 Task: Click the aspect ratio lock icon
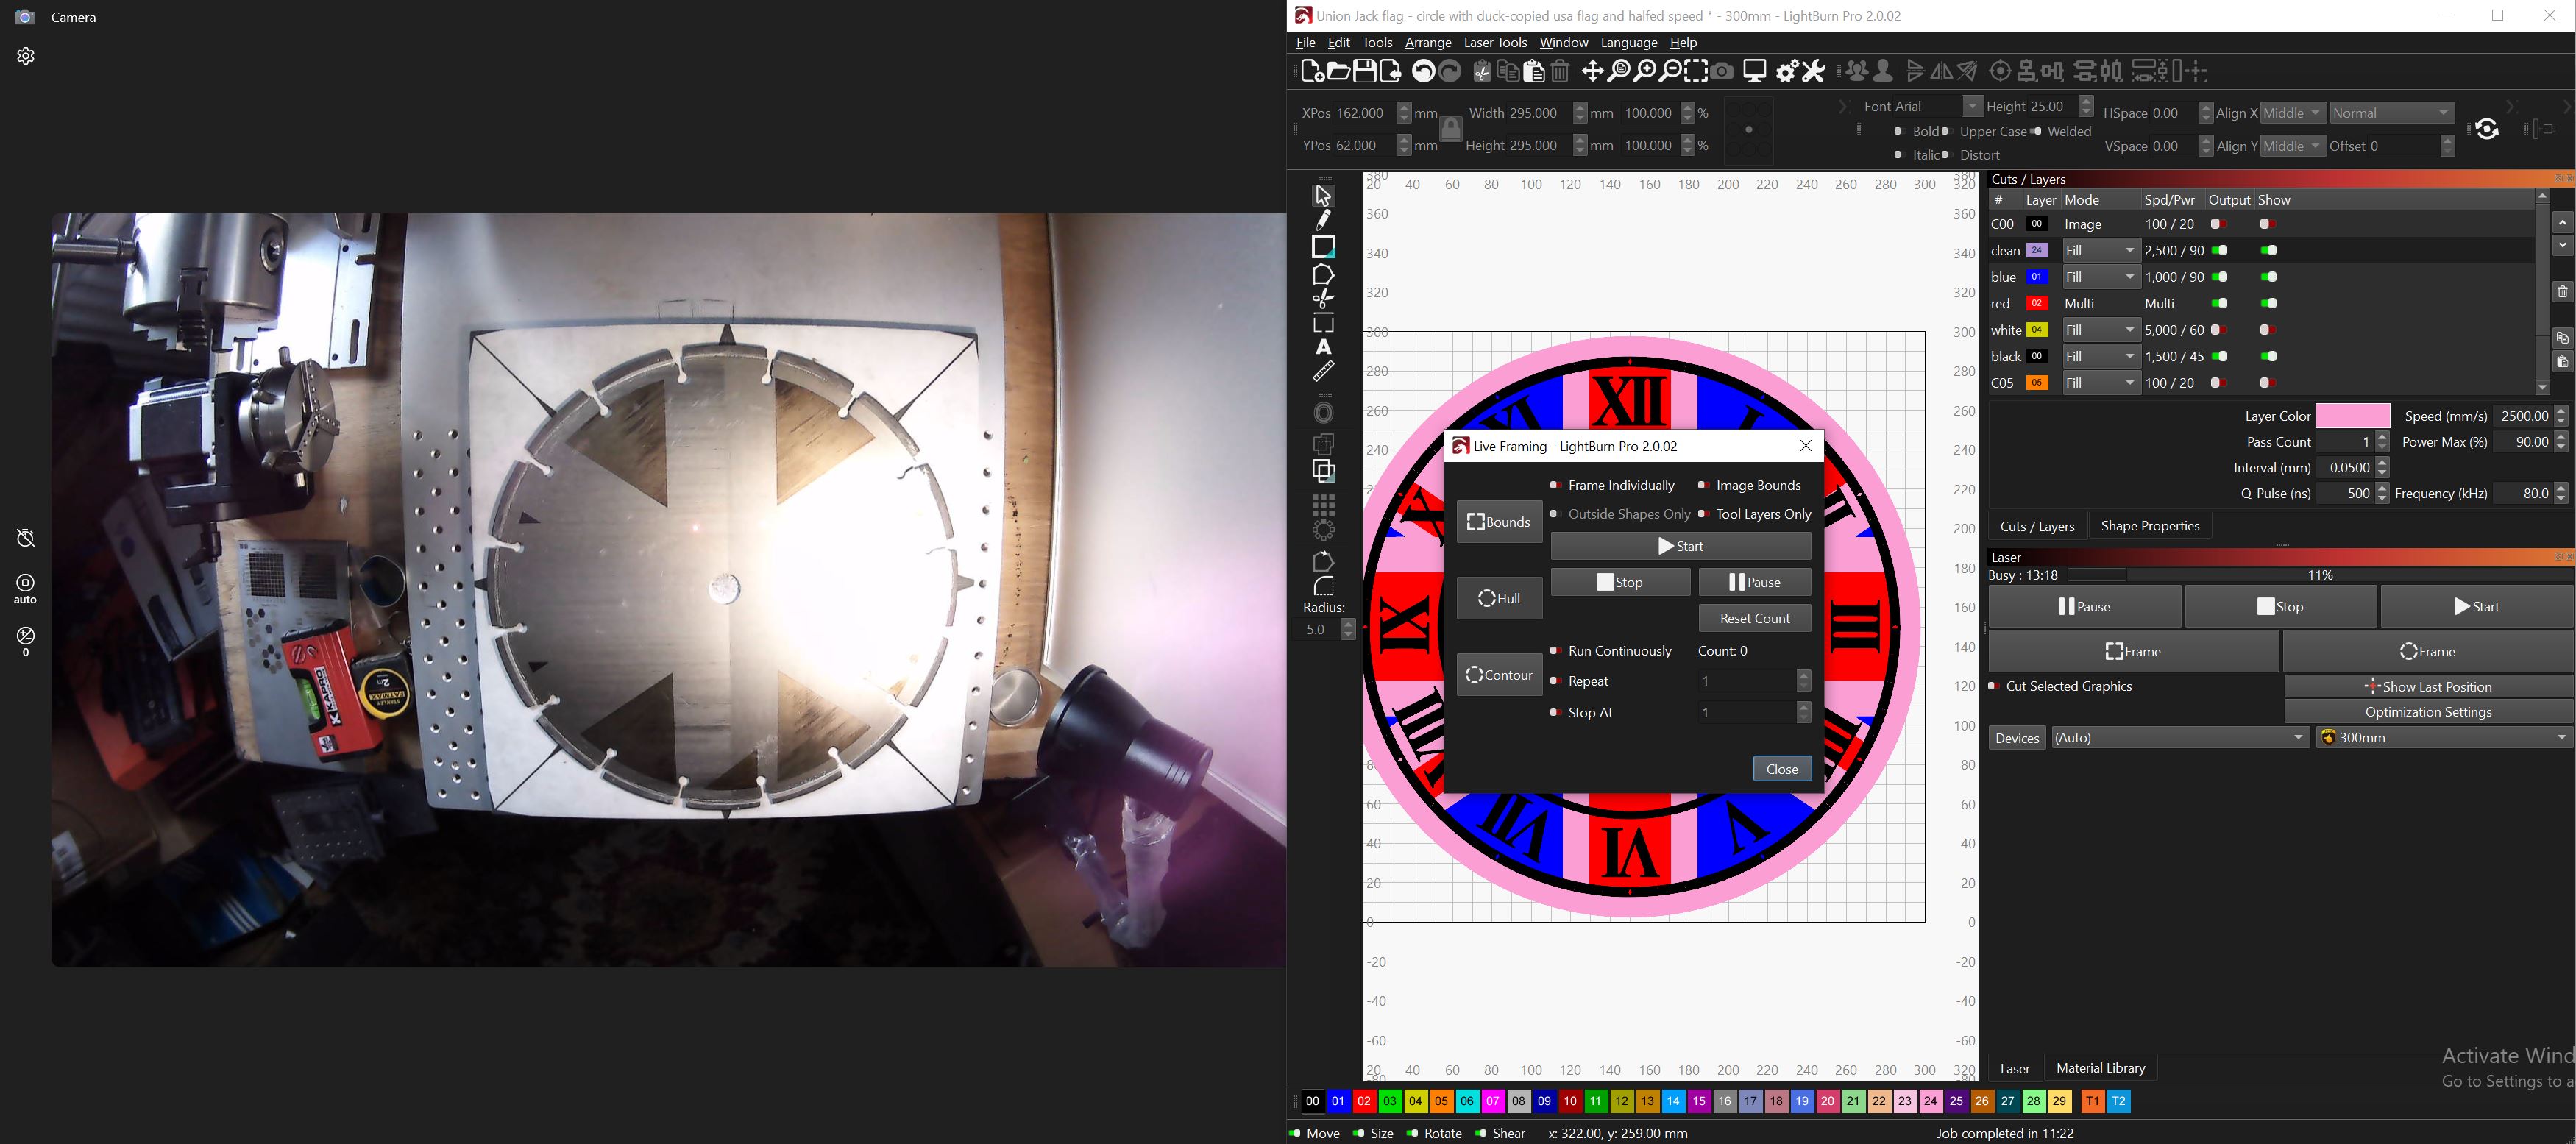[1451, 129]
